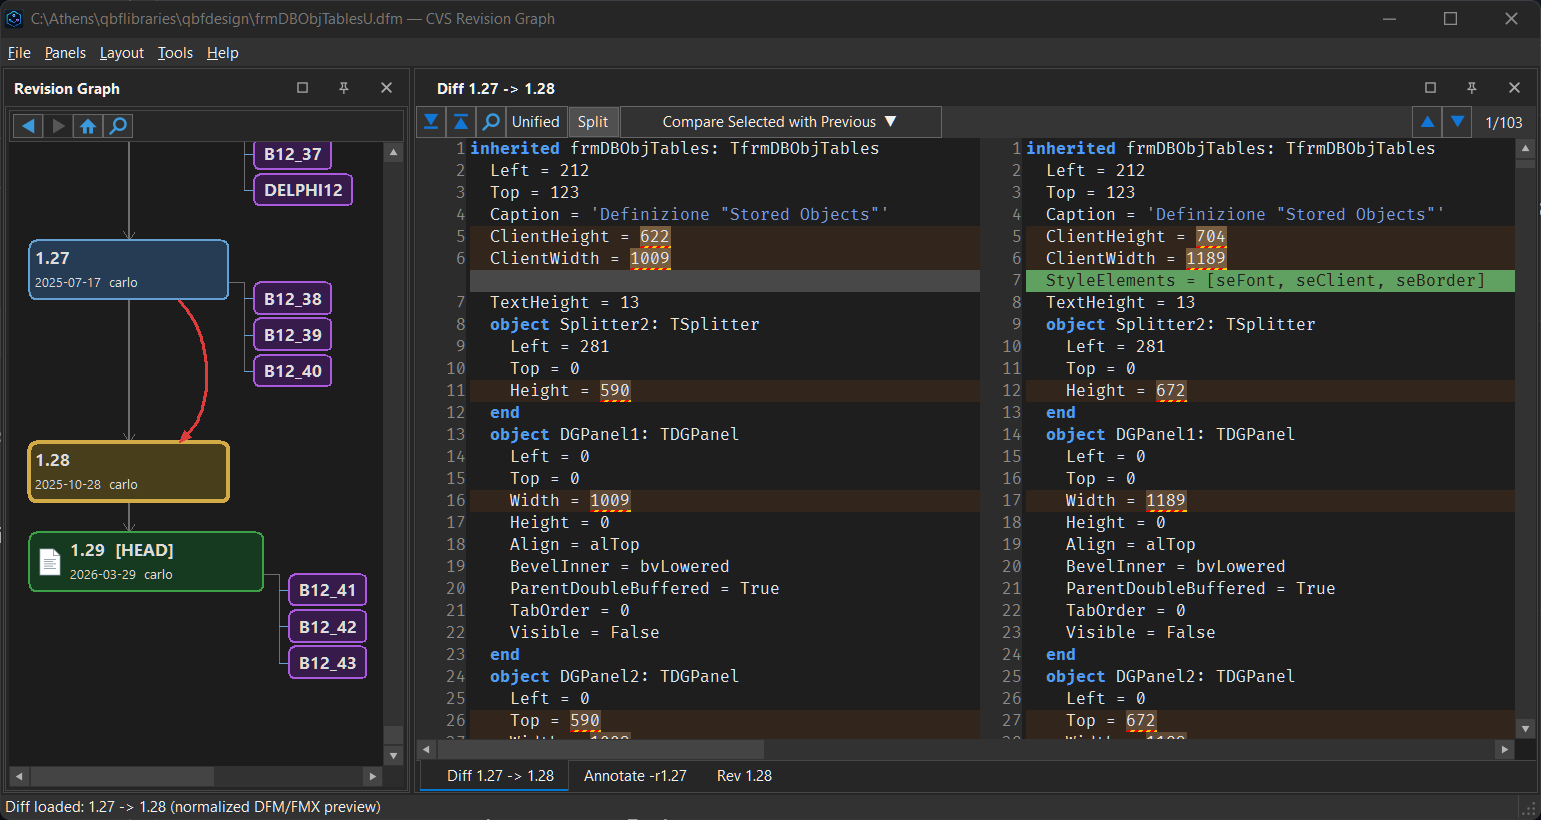Screen dimensions: 1541x820
Task: Click the app icon in title bar
Action: click(x=14, y=19)
